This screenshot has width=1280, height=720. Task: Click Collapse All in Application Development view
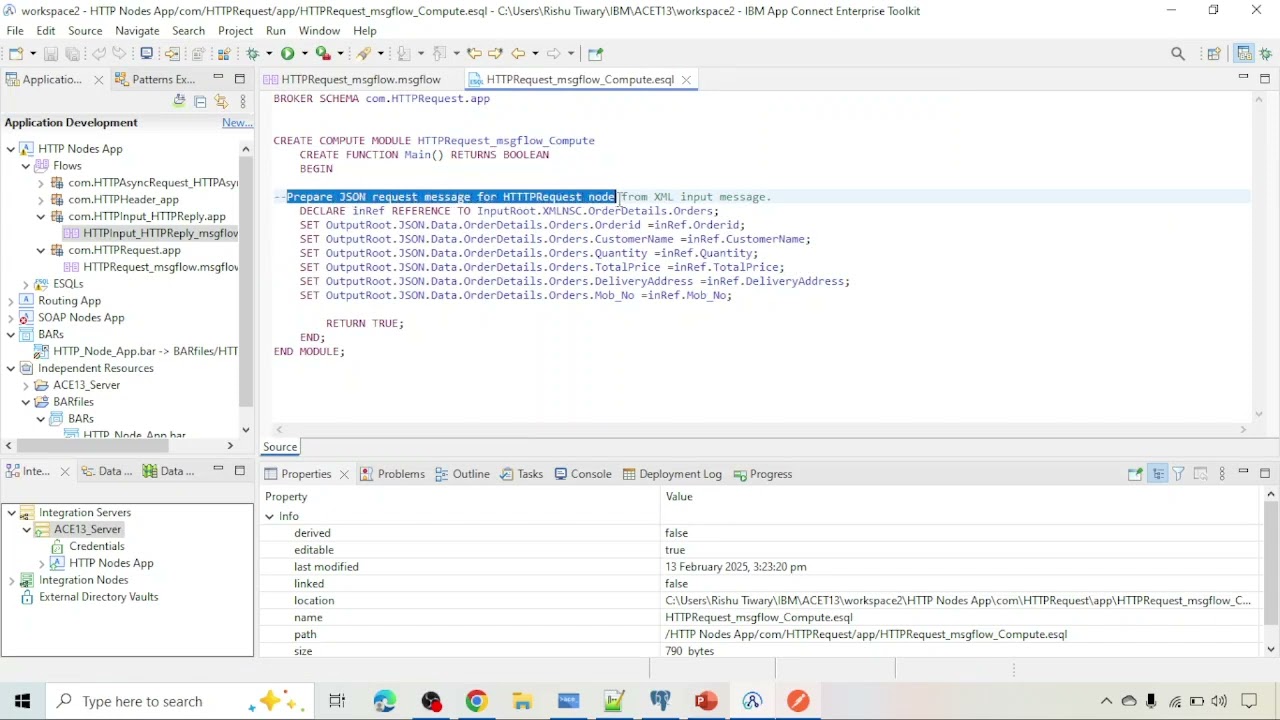[x=200, y=101]
